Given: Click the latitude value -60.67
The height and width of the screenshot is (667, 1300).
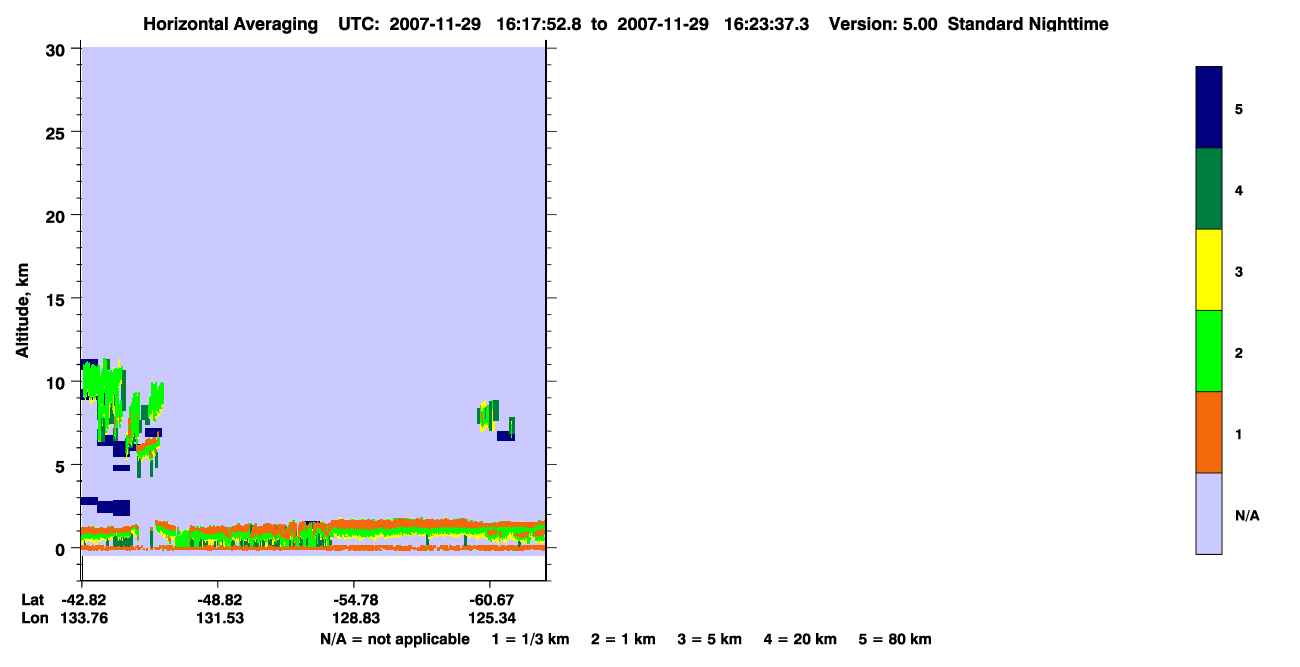Looking at the screenshot, I should coord(492,600).
